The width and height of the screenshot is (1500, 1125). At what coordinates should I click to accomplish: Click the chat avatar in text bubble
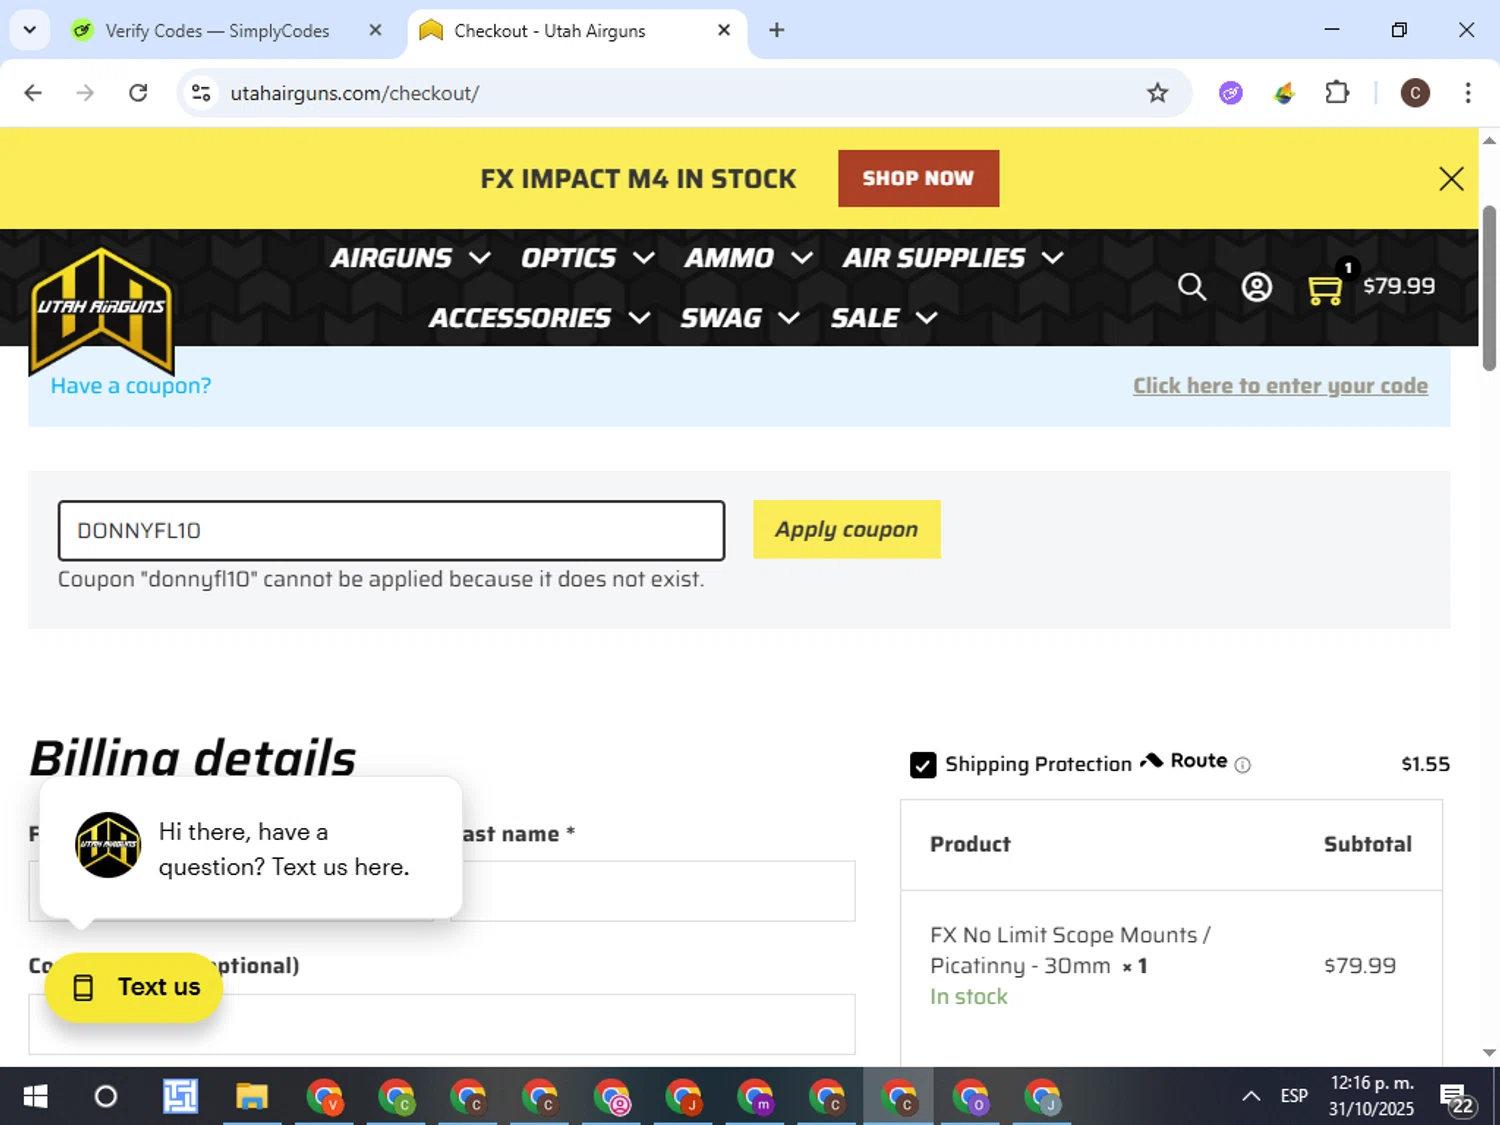[x=108, y=845]
